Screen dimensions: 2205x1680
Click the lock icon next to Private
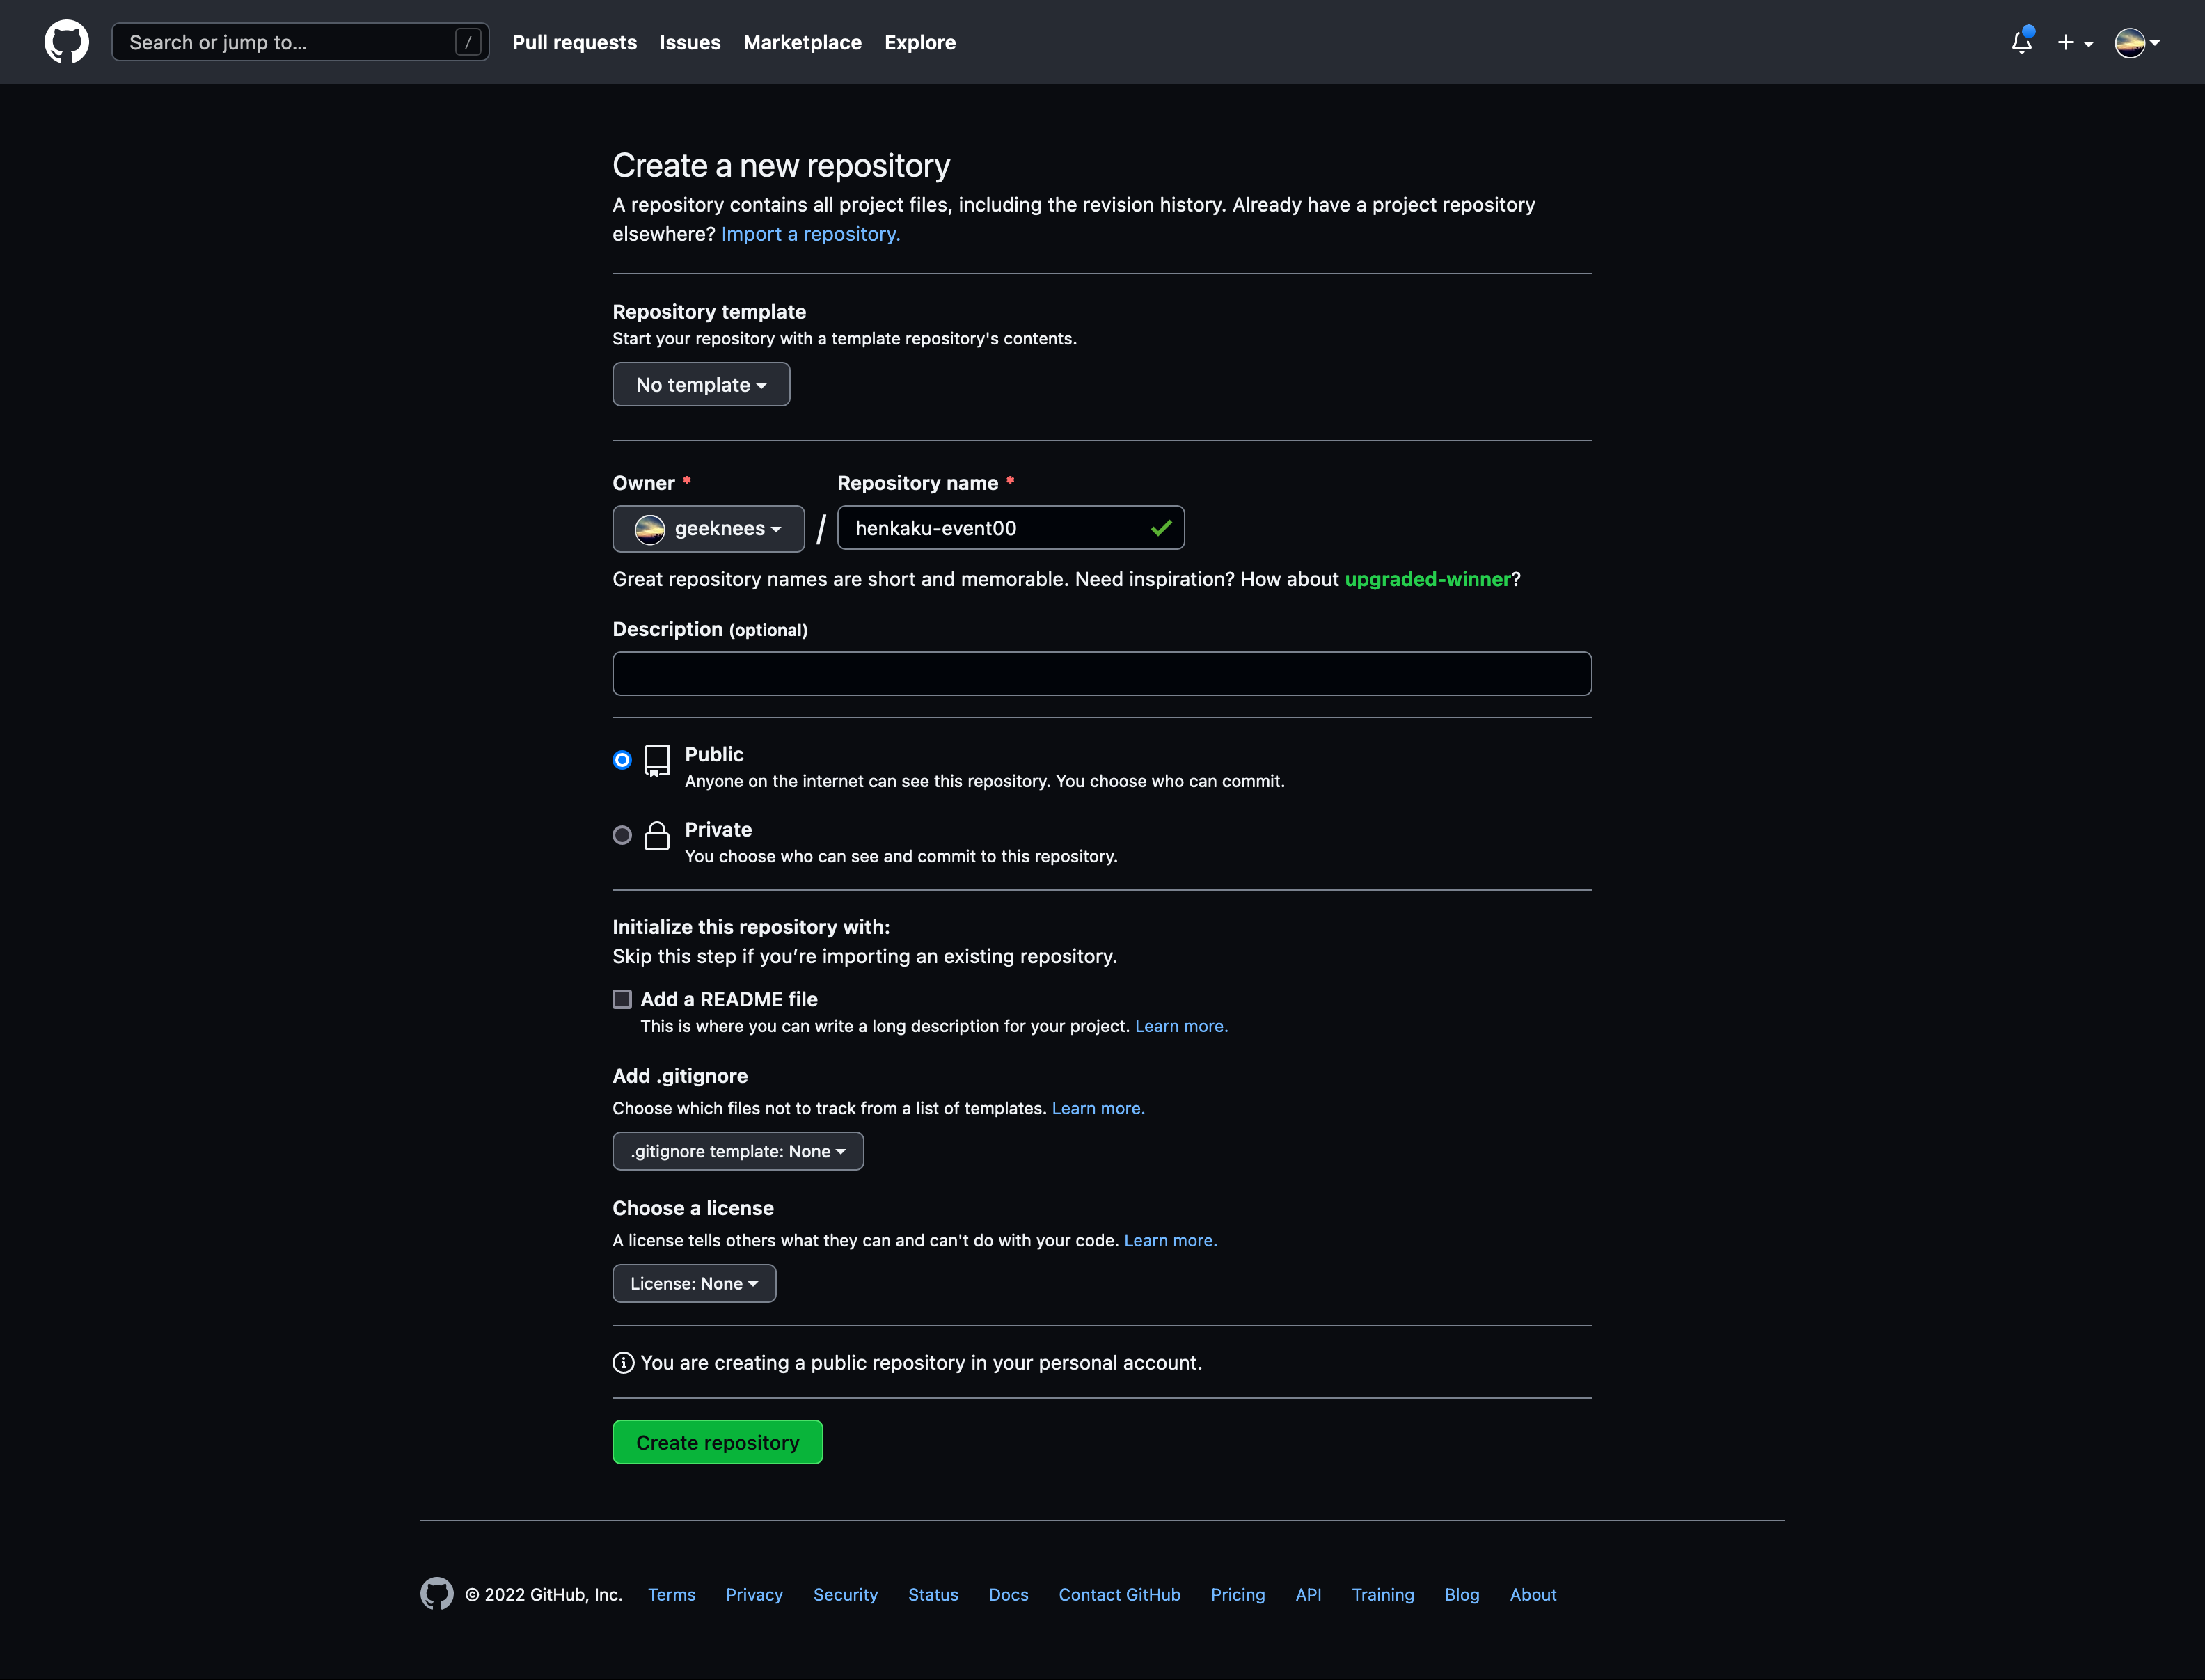657,836
